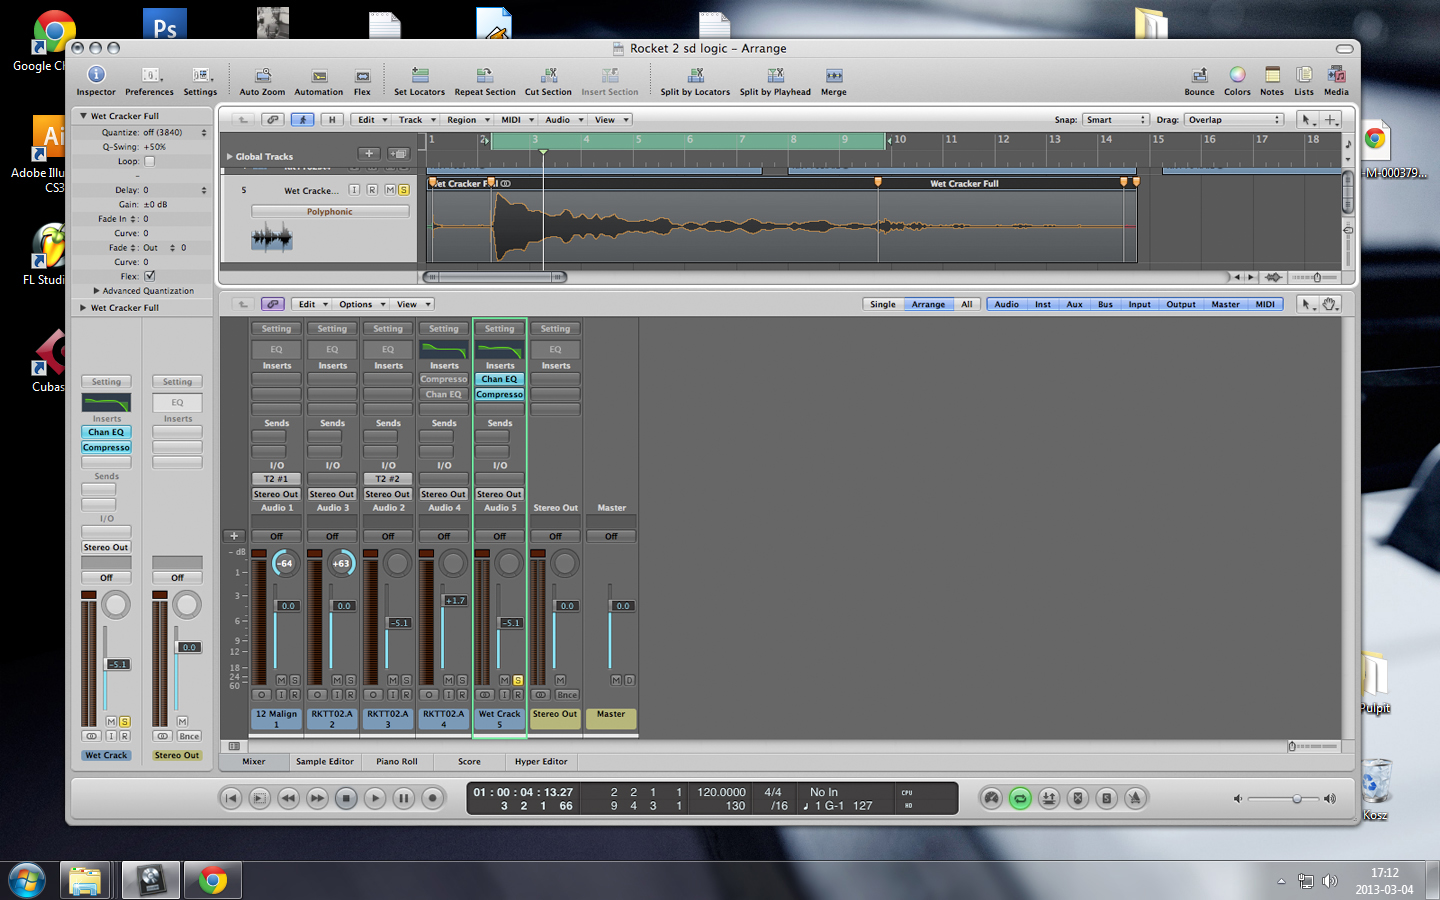Solo the Wet Crack channel strip
The width and height of the screenshot is (1440, 900).
click(x=517, y=680)
